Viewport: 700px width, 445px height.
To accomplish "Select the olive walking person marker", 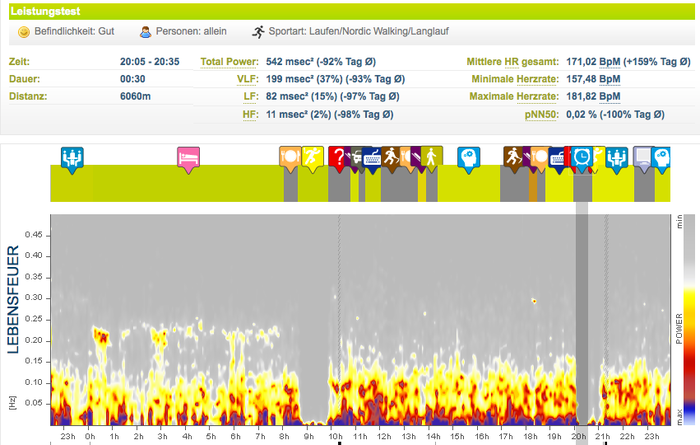I will [x=431, y=156].
